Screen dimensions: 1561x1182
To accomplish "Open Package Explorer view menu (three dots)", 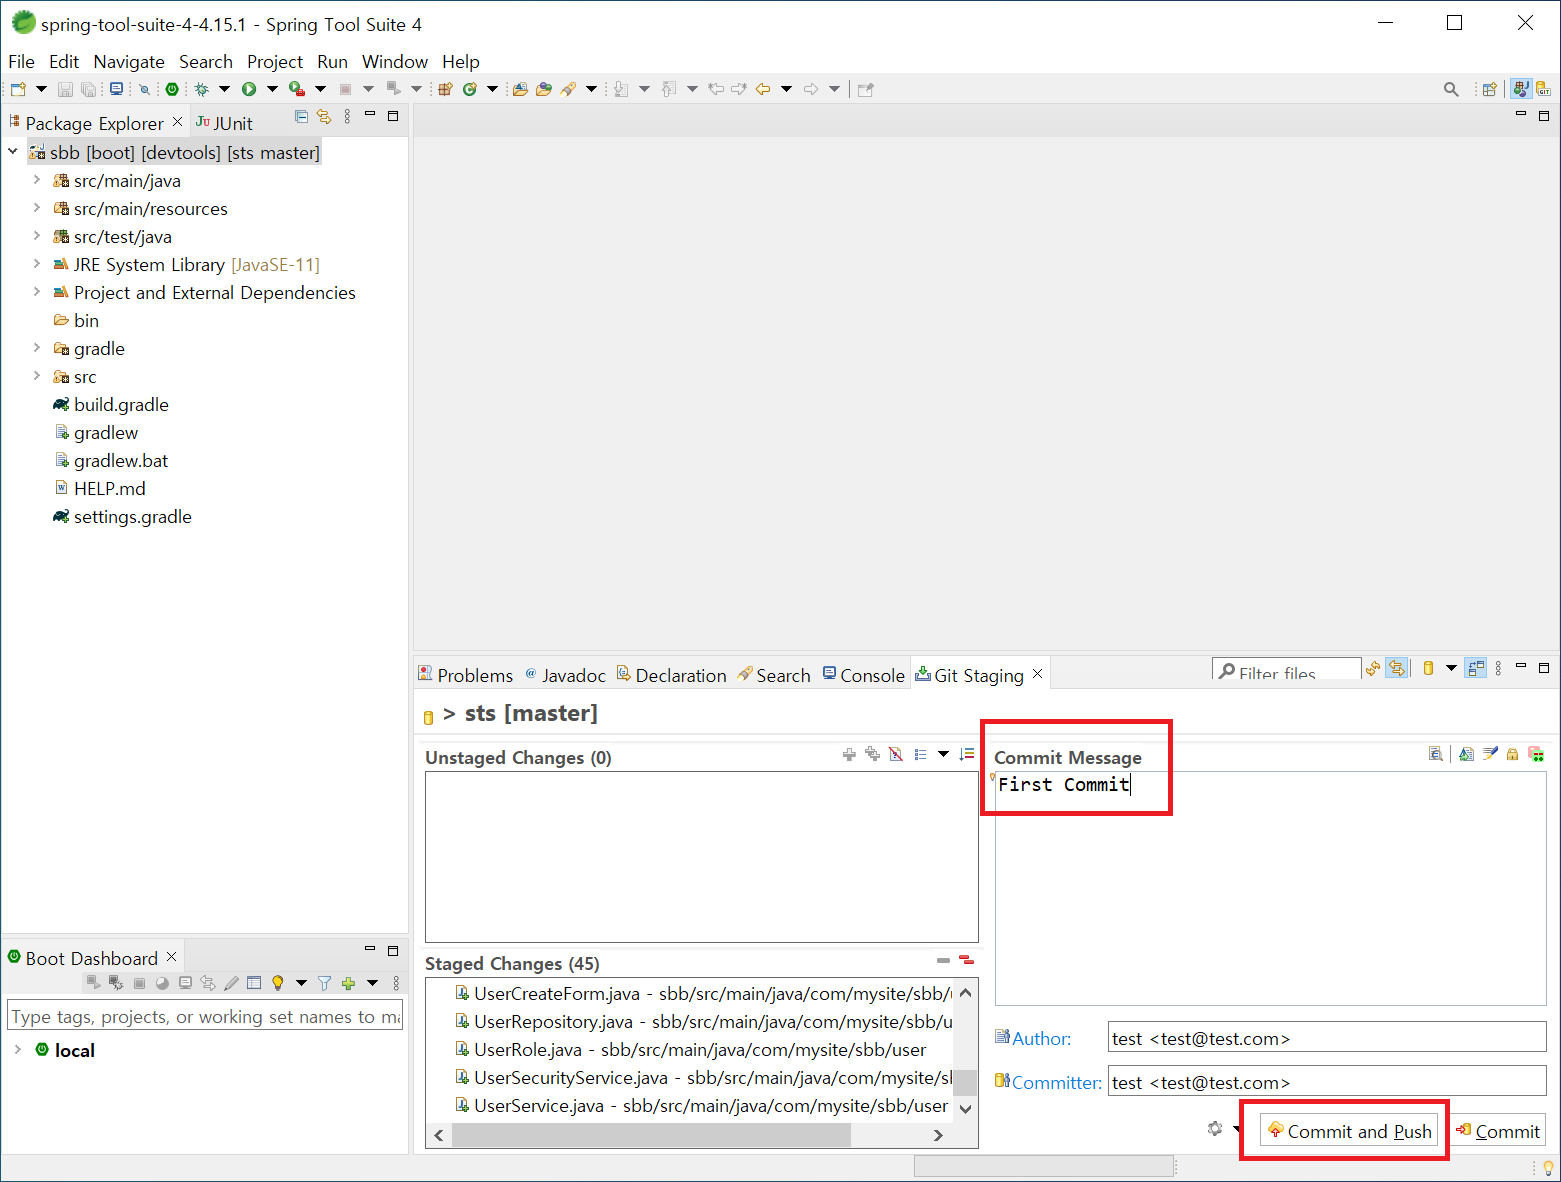I will tap(347, 117).
